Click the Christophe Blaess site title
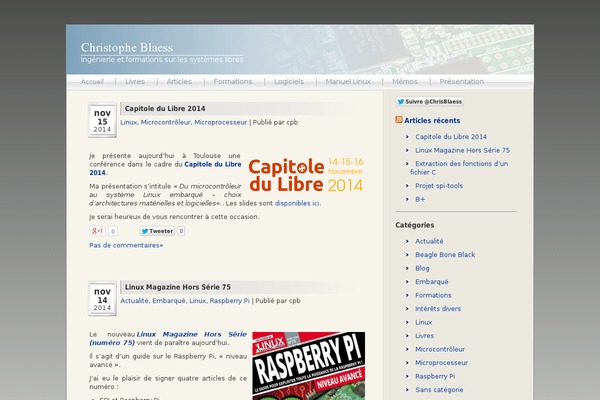 [x=127, y=47]
